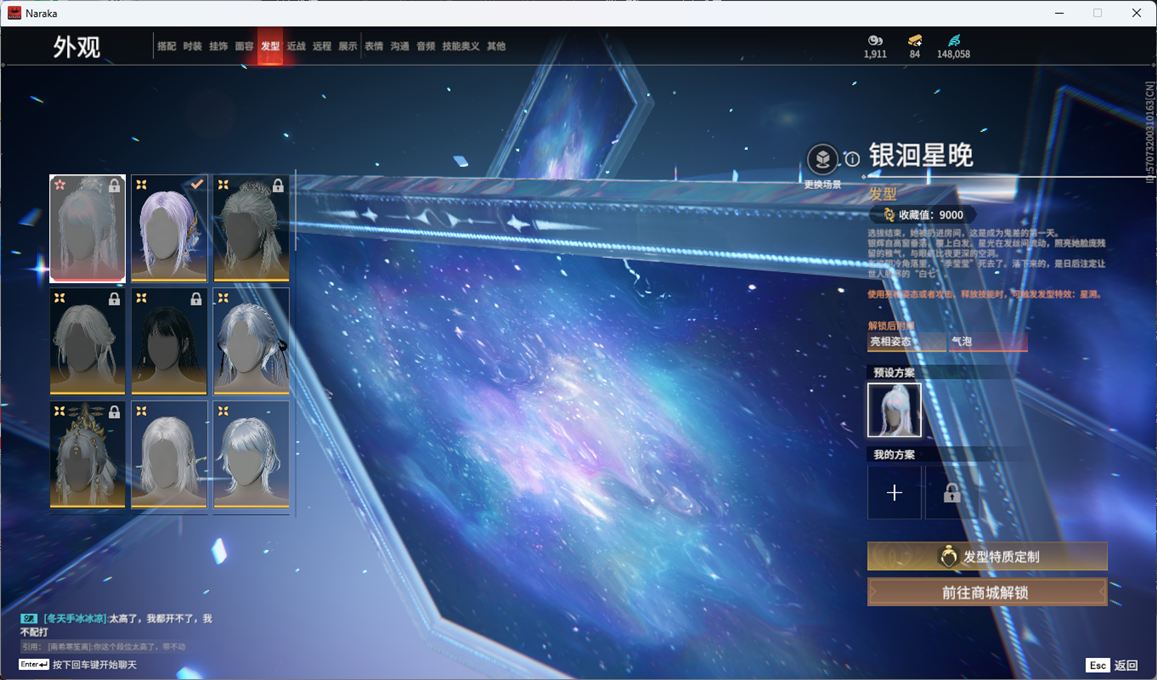Click the 亮相姿态 unlock bonus item
This screenshot has height=680, width=1157.
point(905,342)
